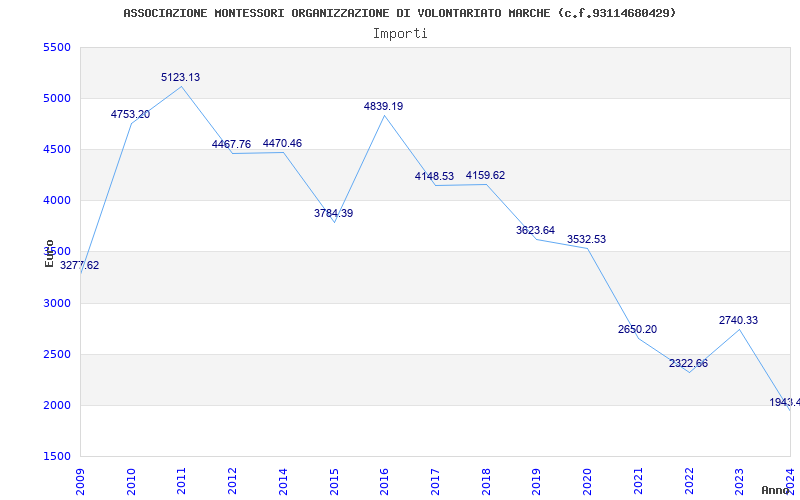
Task: Click the 5000 y-axis value
Action: click(57, 98)
